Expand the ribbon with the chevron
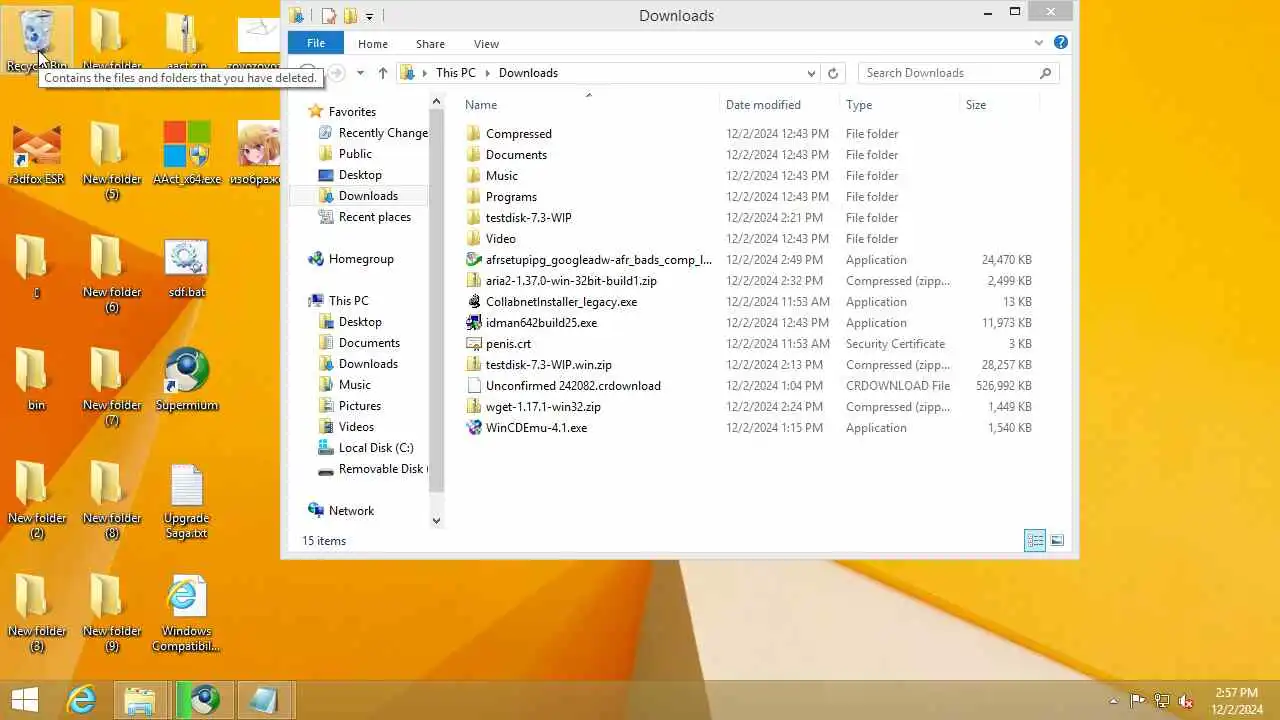 (x=1038, y=43)
